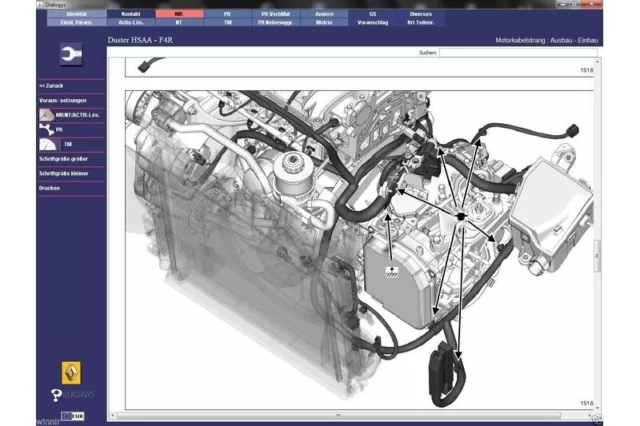Open Voraussetzungen in the sidebar
The height and width of the screenshot is (426, 640).
63,100
